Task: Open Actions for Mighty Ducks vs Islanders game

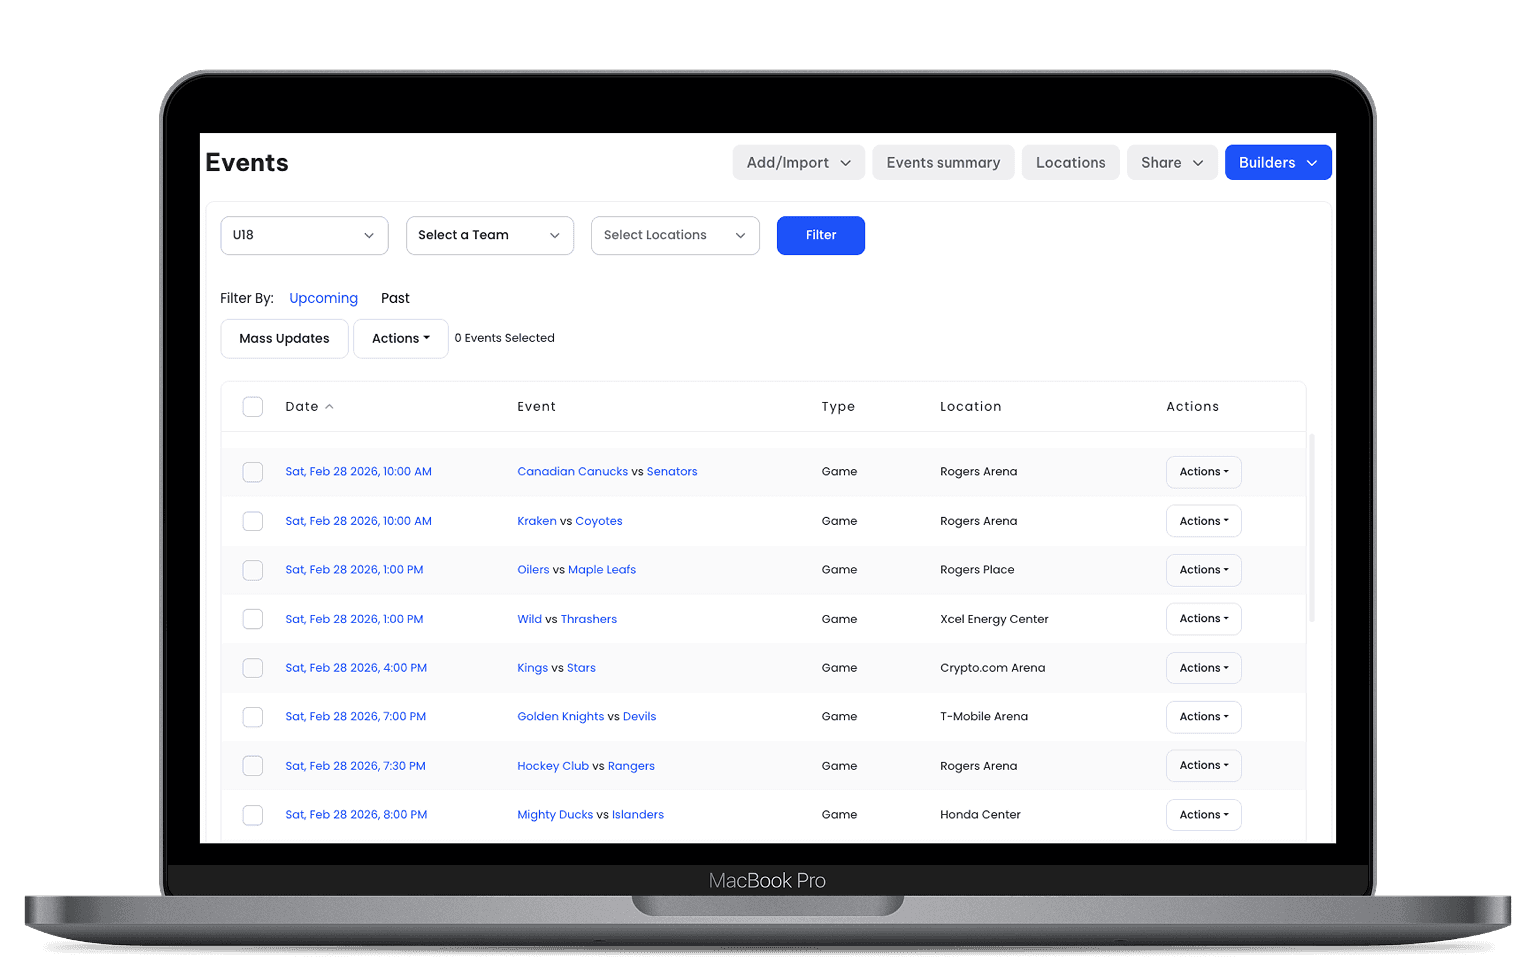Action: coord(1204,815)
